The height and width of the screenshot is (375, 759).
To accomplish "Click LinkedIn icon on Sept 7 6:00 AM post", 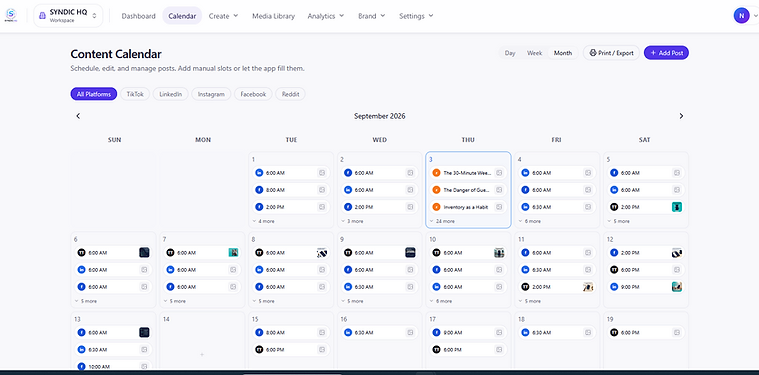I will pos(170,270).
